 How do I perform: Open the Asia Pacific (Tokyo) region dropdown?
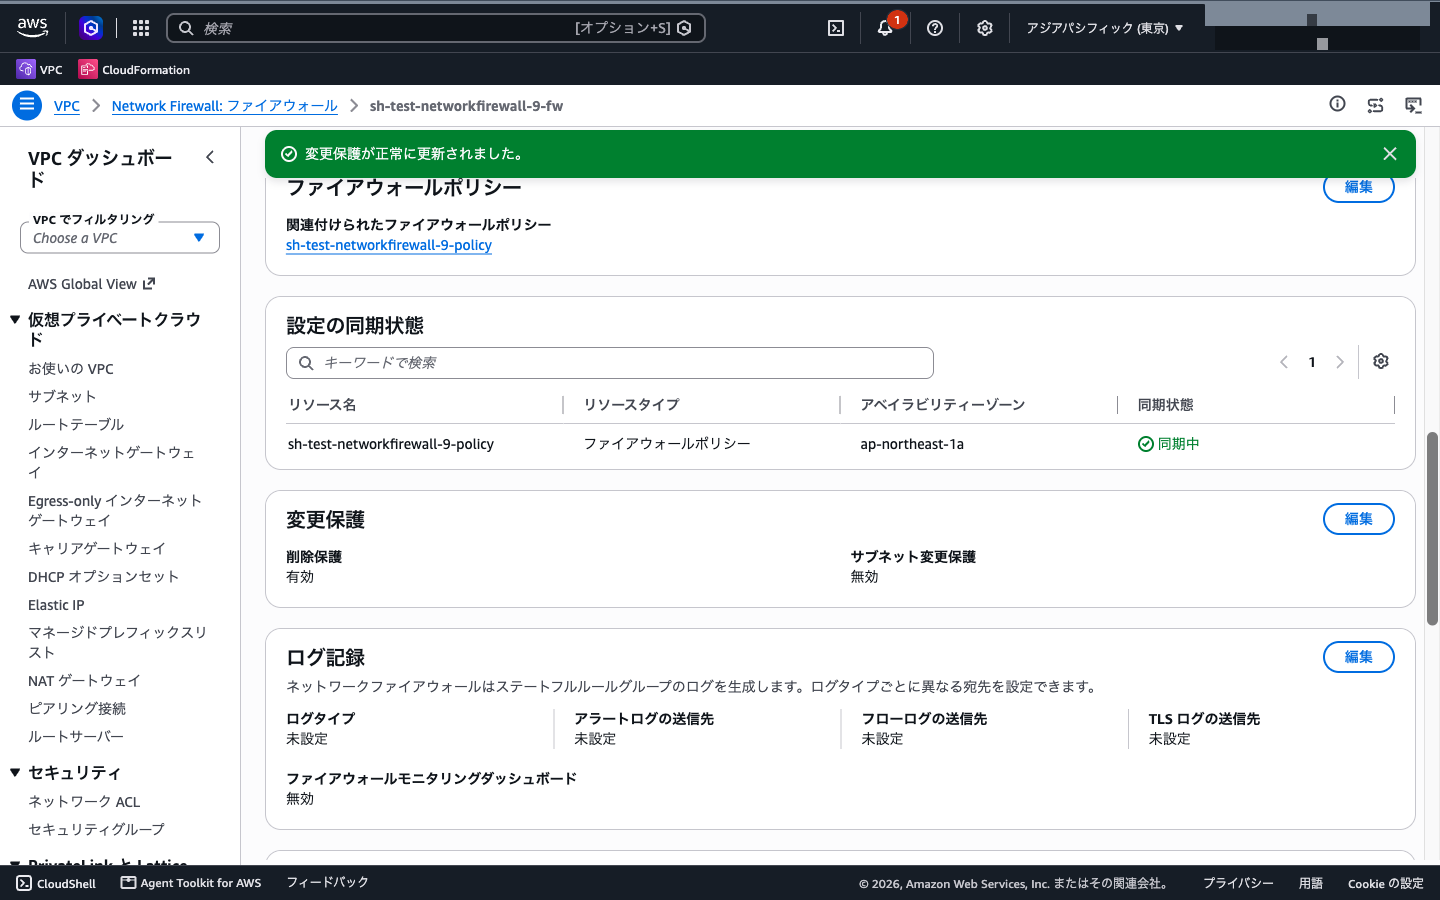pos(1104,28)
